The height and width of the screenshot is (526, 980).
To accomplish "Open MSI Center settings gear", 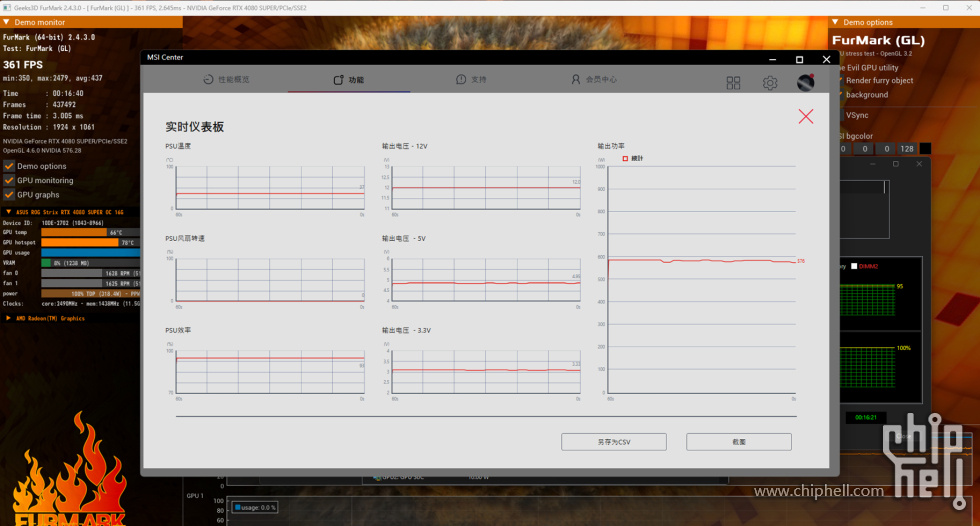I will coord(770,82).
